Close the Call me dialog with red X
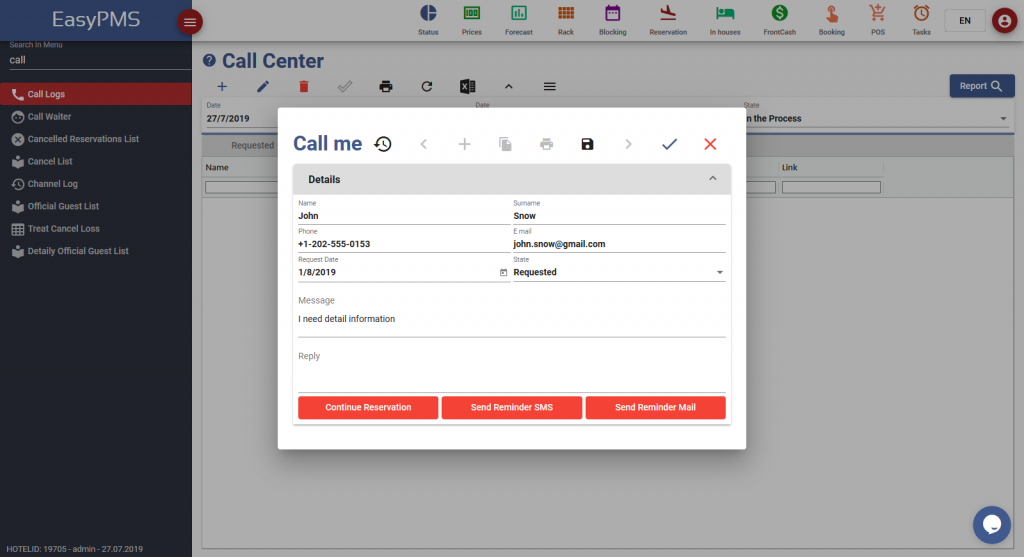The image size is (1024, 557). click(711, 144)
